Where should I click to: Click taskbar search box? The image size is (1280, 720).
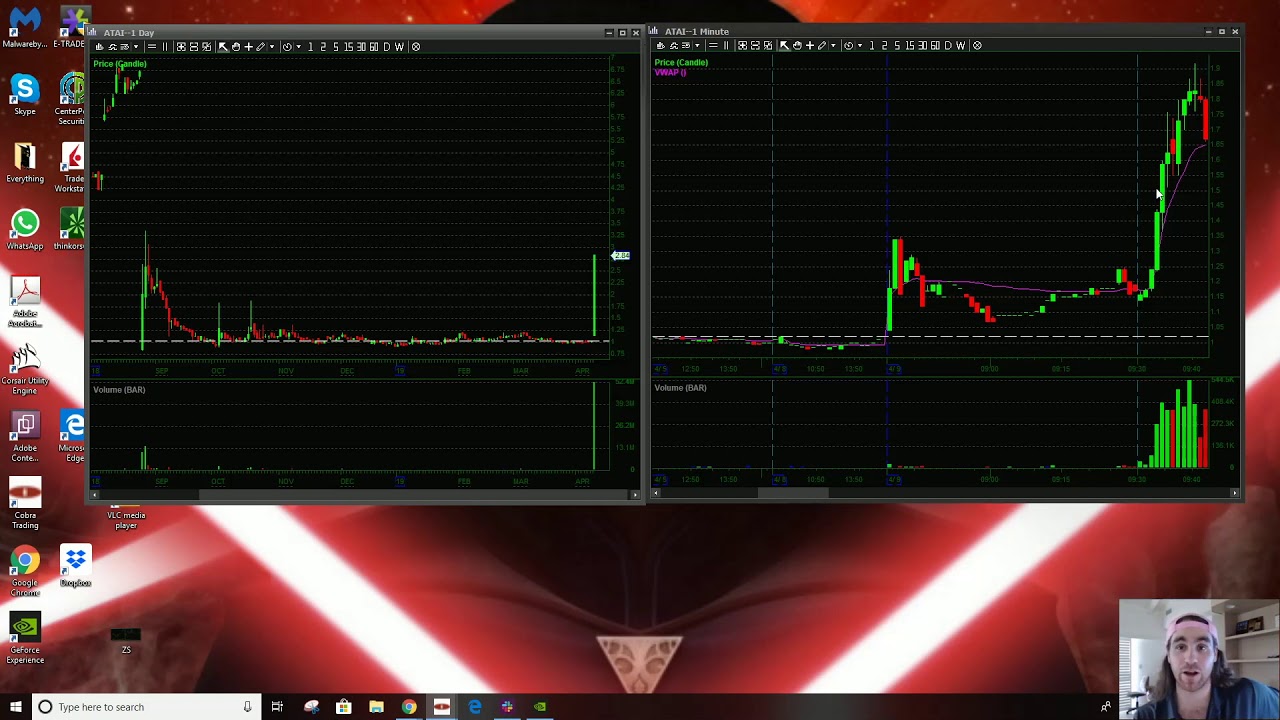(145, 707)
